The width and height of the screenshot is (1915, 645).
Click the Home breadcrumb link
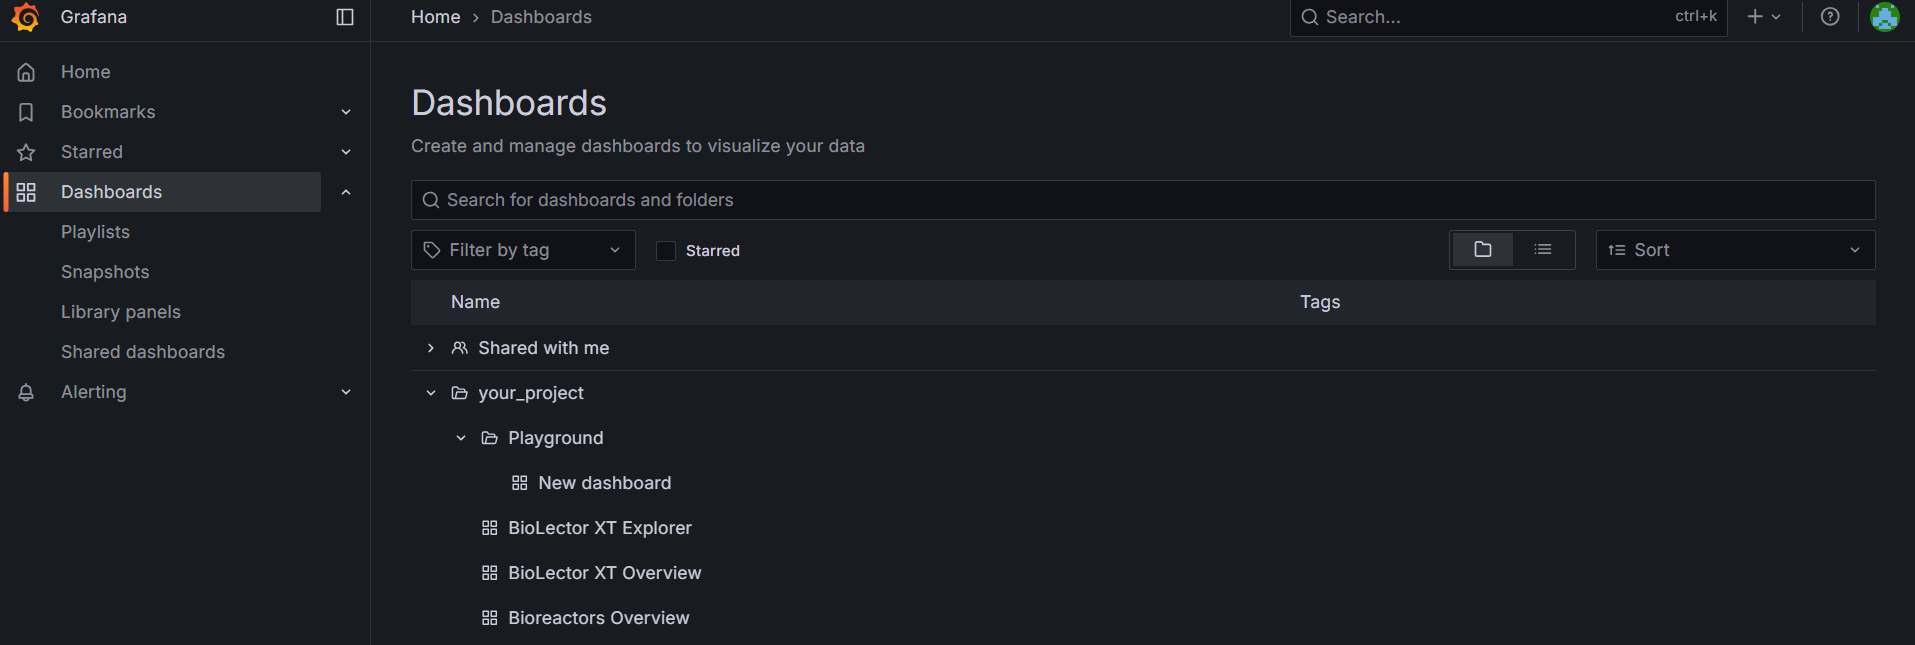click(x=435, y=17)
